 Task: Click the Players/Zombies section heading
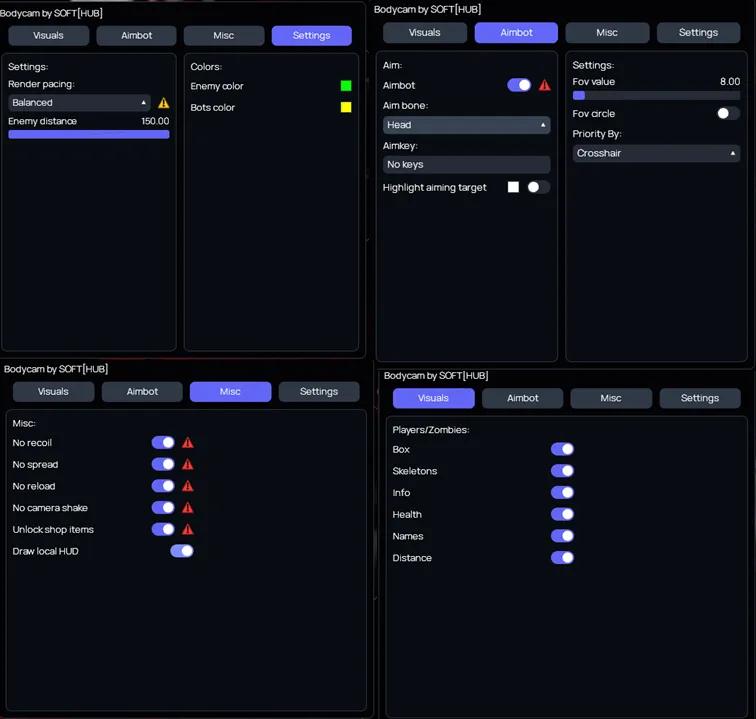(431, 430)
